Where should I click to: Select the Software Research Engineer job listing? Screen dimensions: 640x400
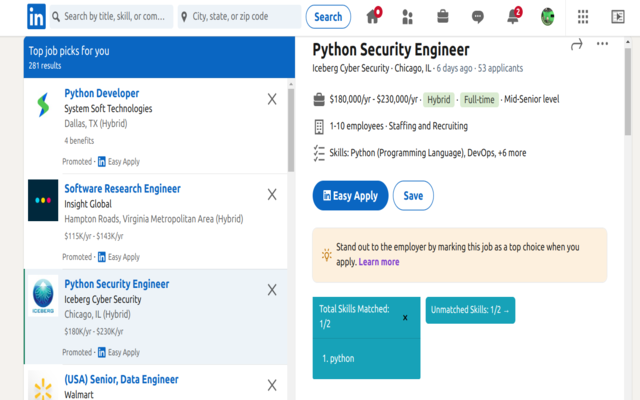[122, 188]
